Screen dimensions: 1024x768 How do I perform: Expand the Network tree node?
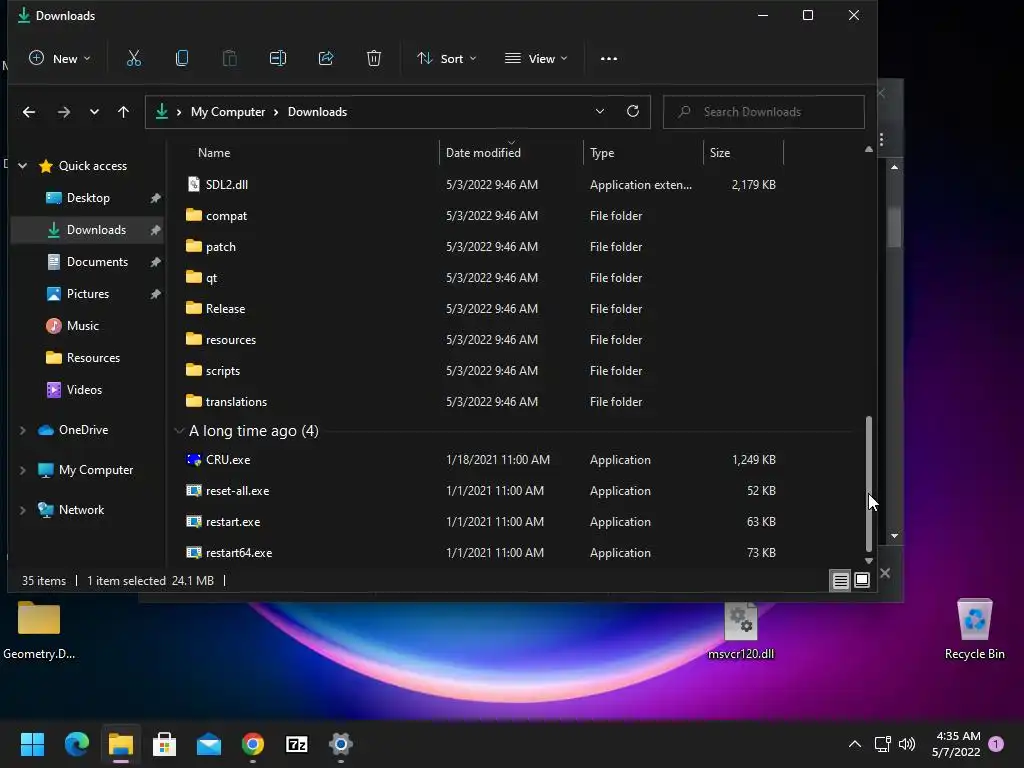(x=23, y=510)
